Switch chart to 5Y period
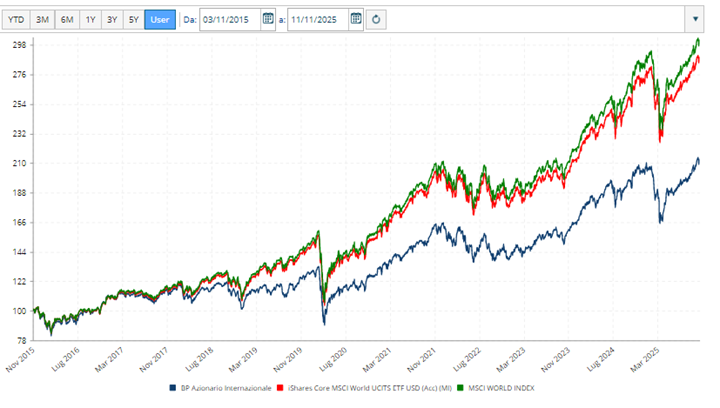Viewport: 720px width, 408px height. coord(133,19)
